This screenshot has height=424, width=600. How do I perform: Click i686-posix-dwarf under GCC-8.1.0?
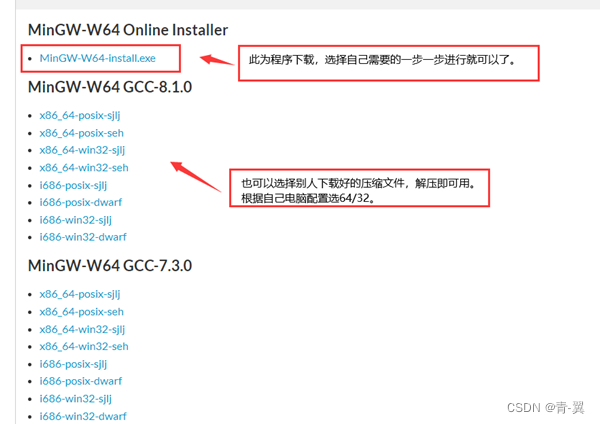pos(80,202)
